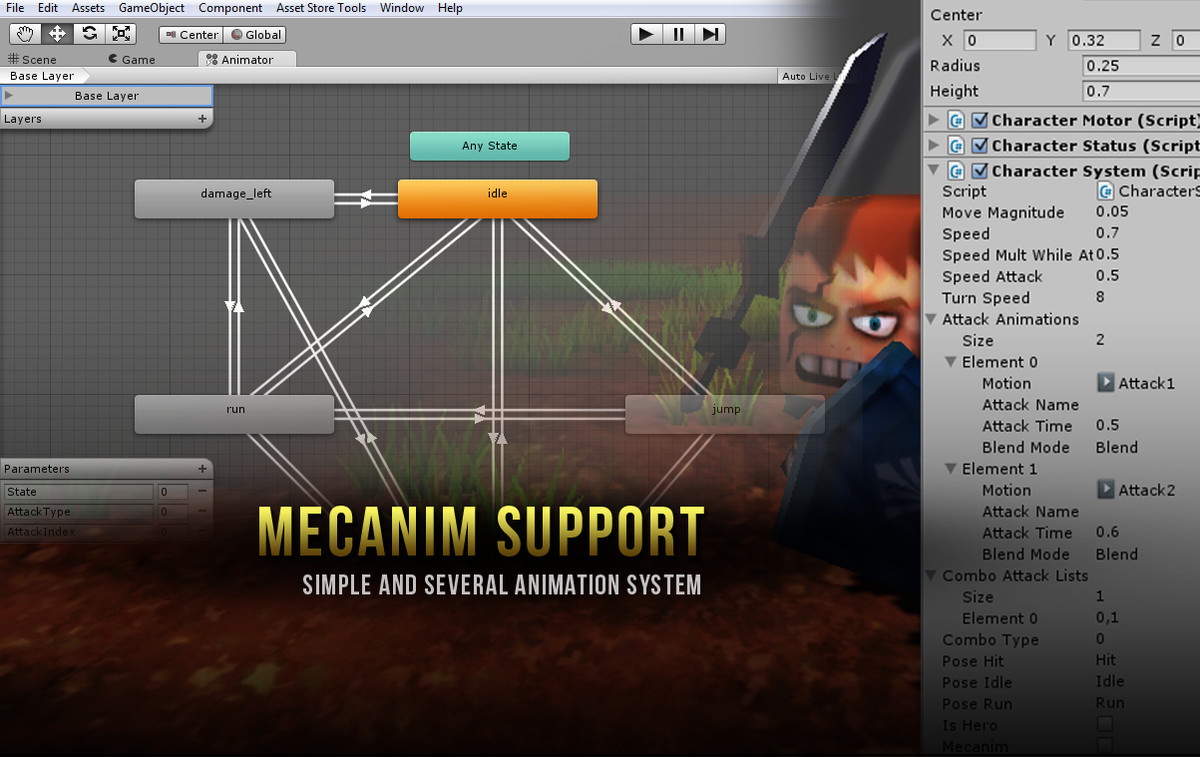Click the Center Y value field
Screen dimensions: 1200x757
pyautogui.click(x=1103, y=41)
